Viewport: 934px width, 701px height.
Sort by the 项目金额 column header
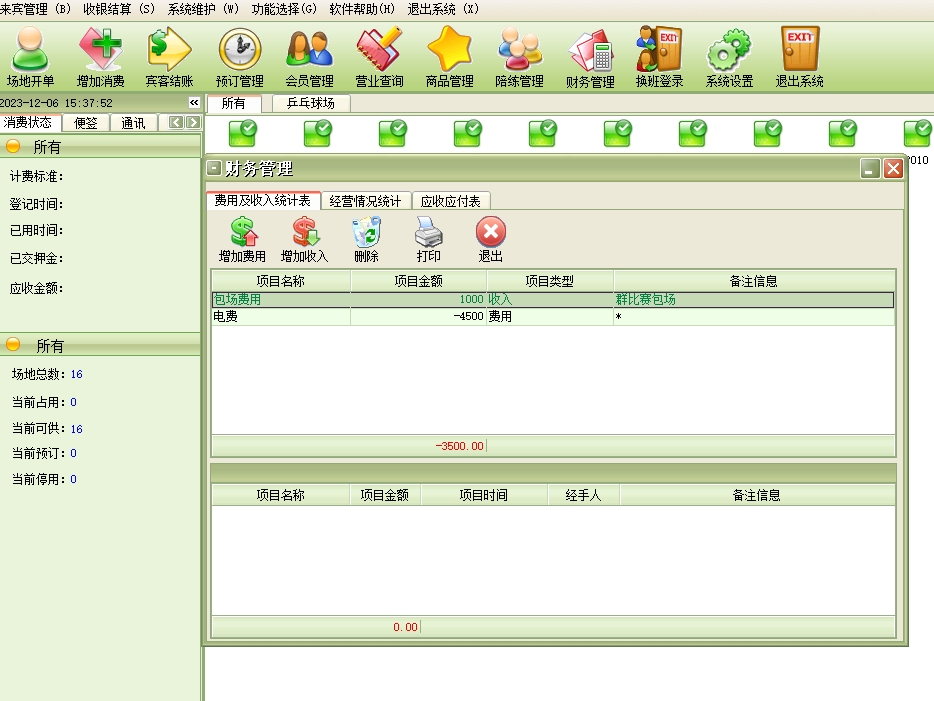point(418,282)
